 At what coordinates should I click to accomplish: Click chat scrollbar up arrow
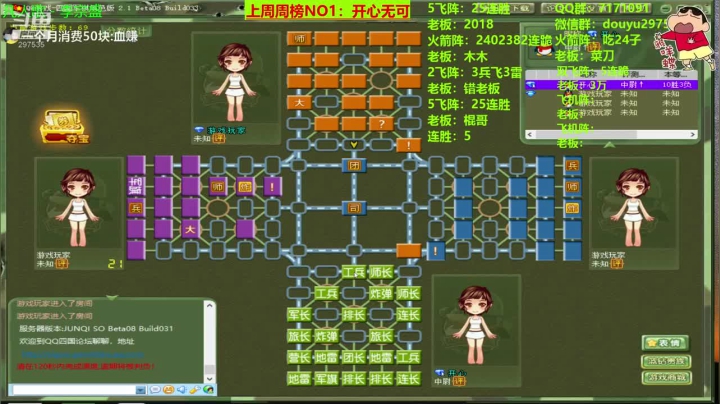(209, 305)
